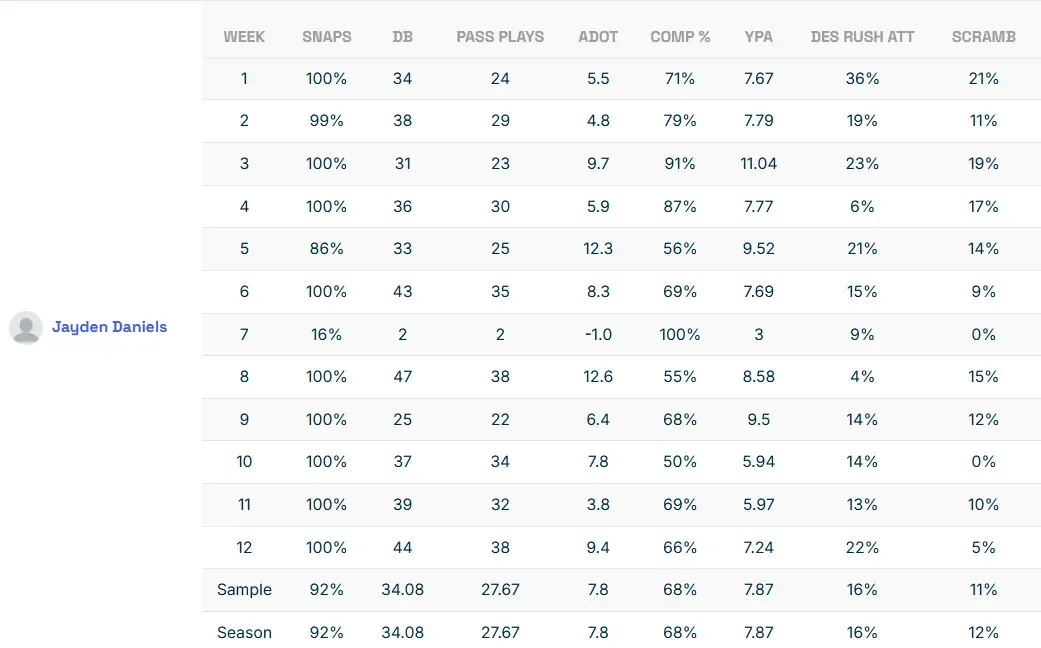The width and height of the screenshot is (1041, 648).
Task: Select the YPA column header
Action: tap(759, 37)
